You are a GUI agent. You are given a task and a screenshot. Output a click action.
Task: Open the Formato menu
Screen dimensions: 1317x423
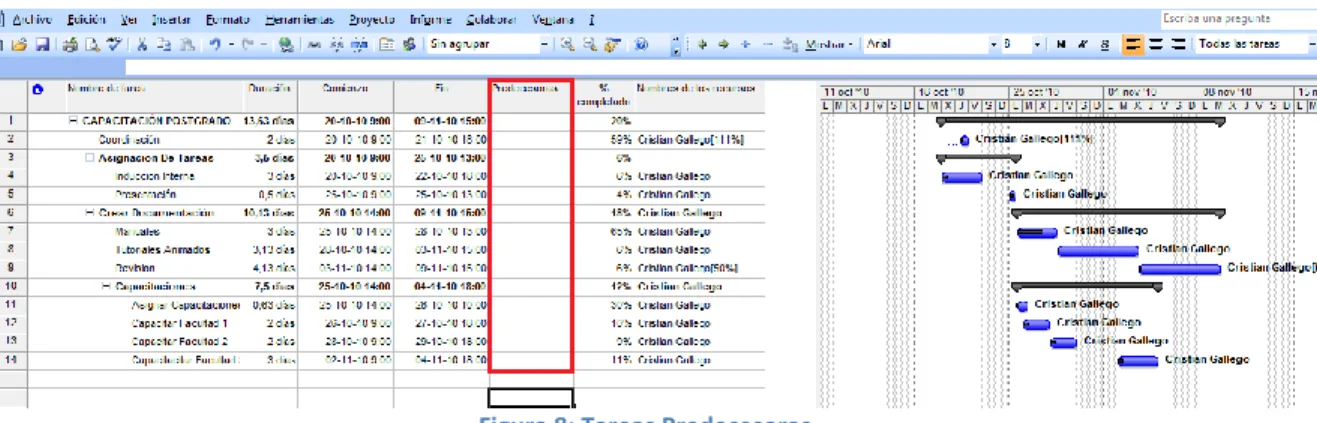click(x=228, y=19)
